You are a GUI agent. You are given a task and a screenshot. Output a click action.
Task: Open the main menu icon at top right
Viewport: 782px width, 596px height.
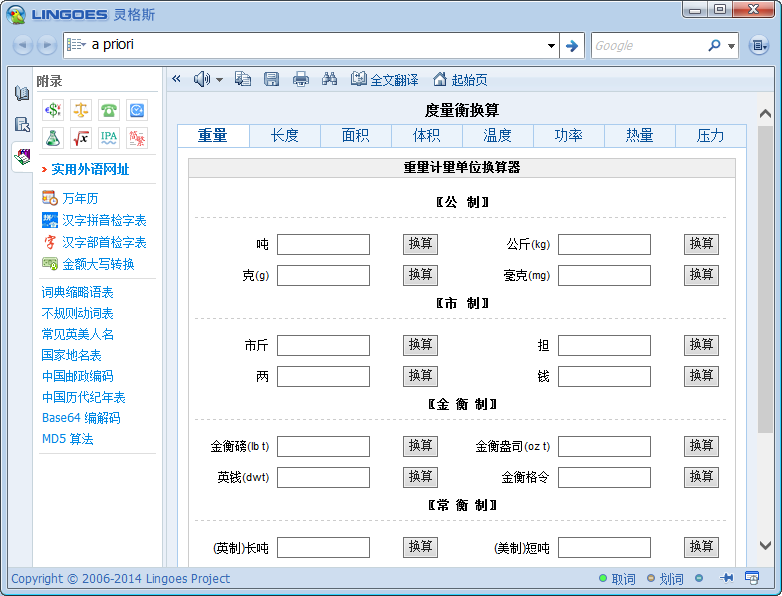759,45
